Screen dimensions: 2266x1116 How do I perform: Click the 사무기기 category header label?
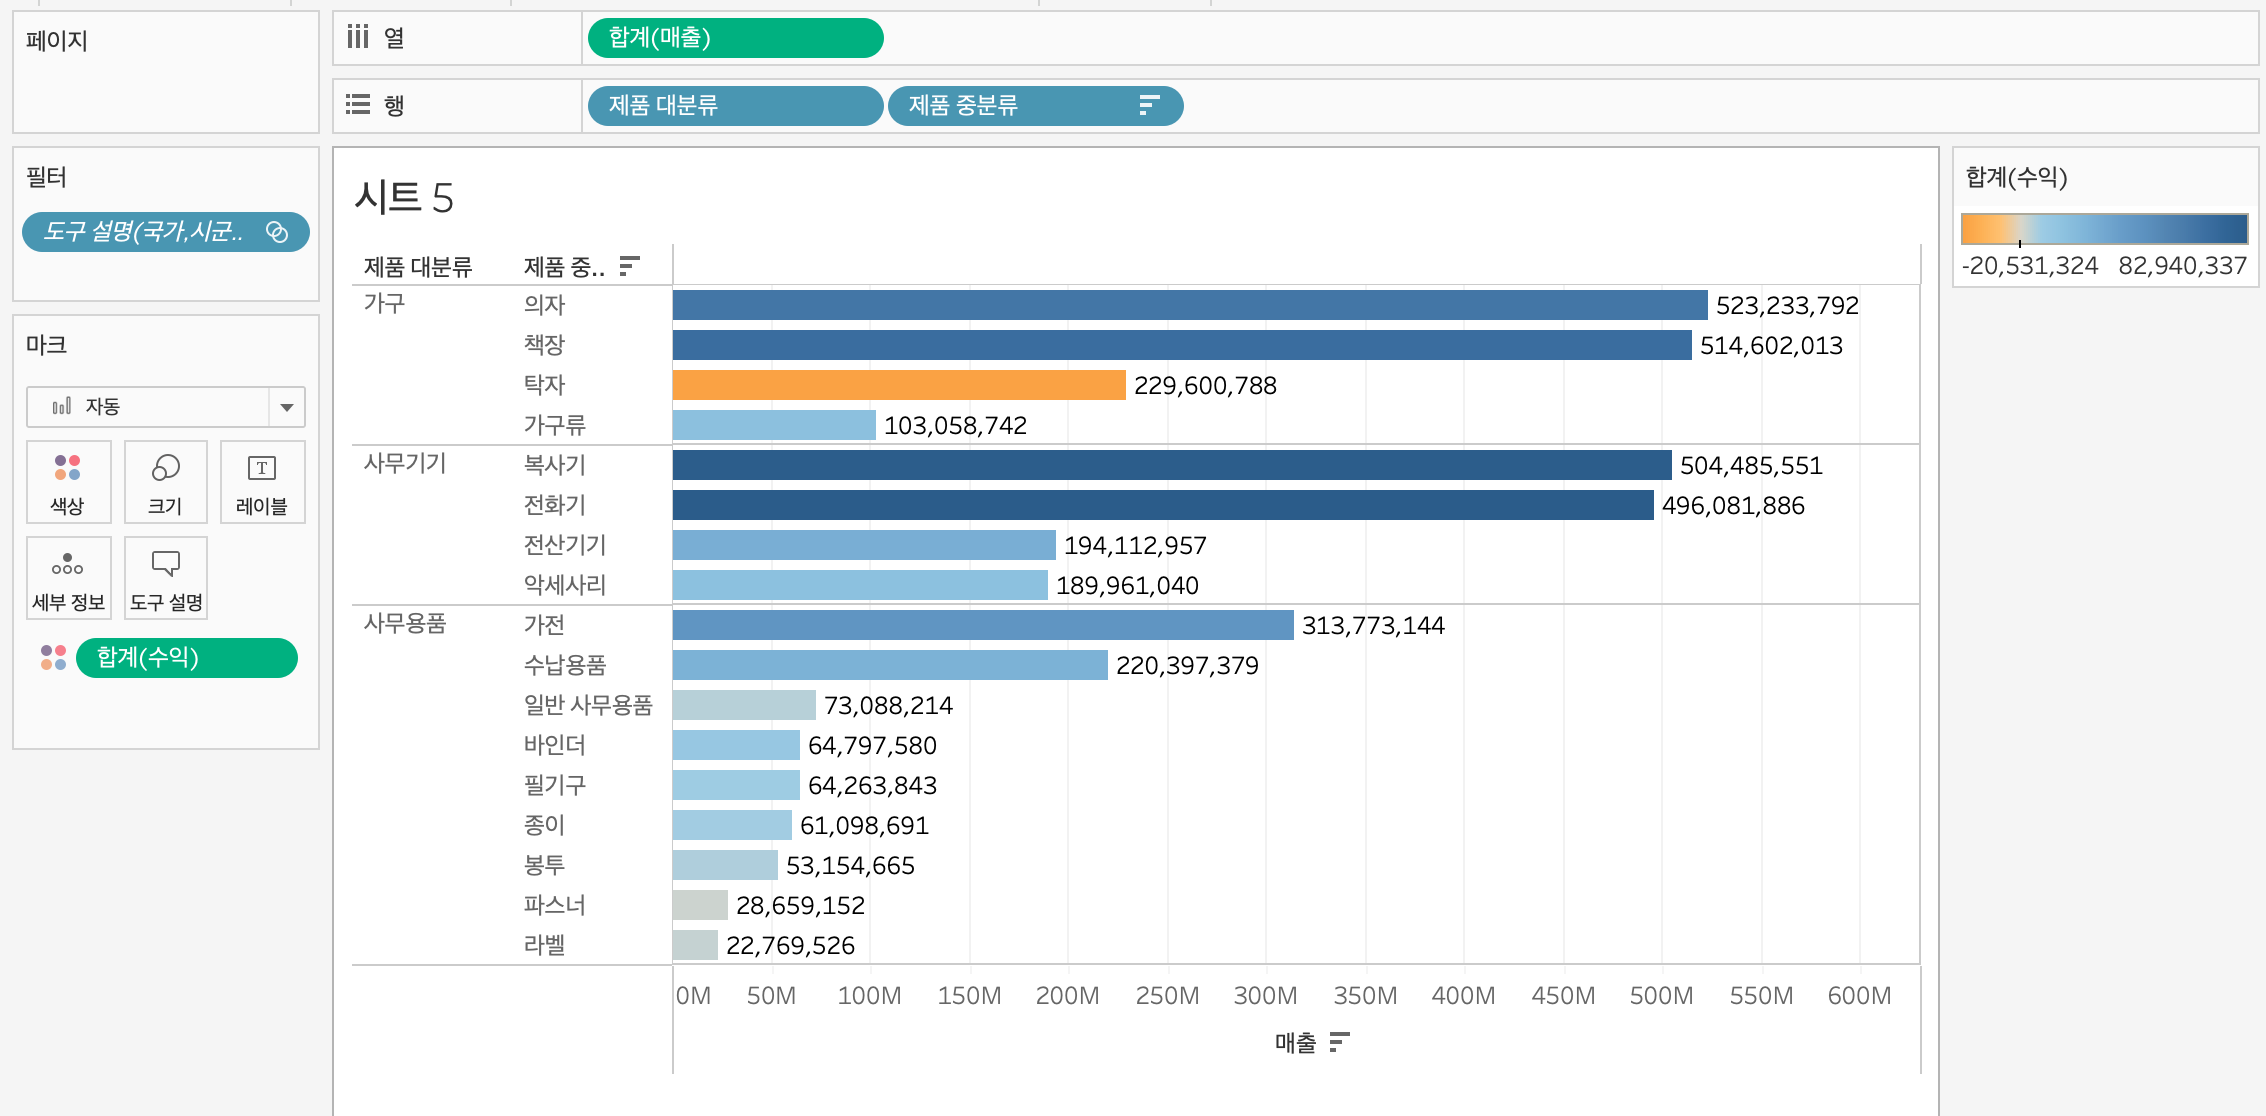[405, 464]
